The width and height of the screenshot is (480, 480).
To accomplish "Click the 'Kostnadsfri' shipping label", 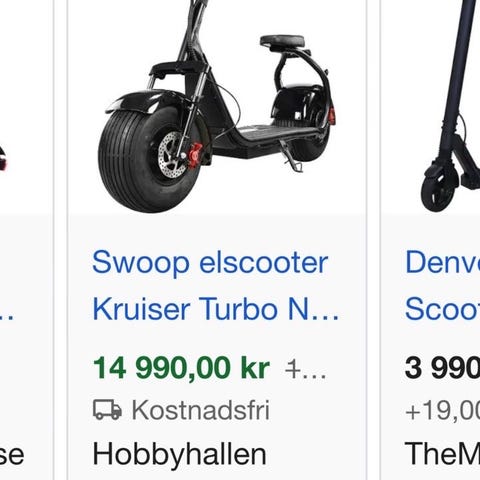I will point(200,410).
